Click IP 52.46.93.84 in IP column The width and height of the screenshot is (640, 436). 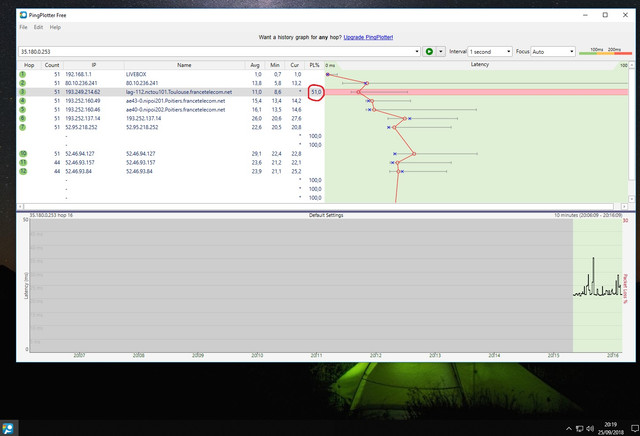78,171
